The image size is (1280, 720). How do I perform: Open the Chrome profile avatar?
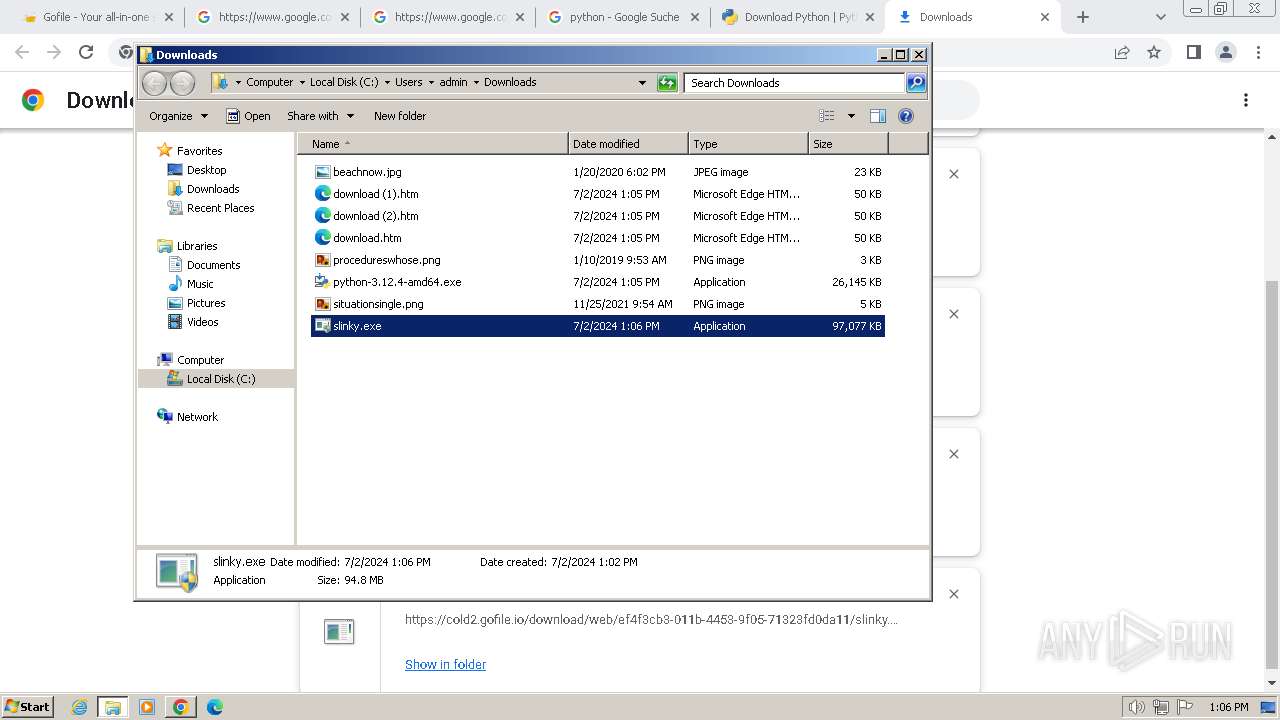1226,52
